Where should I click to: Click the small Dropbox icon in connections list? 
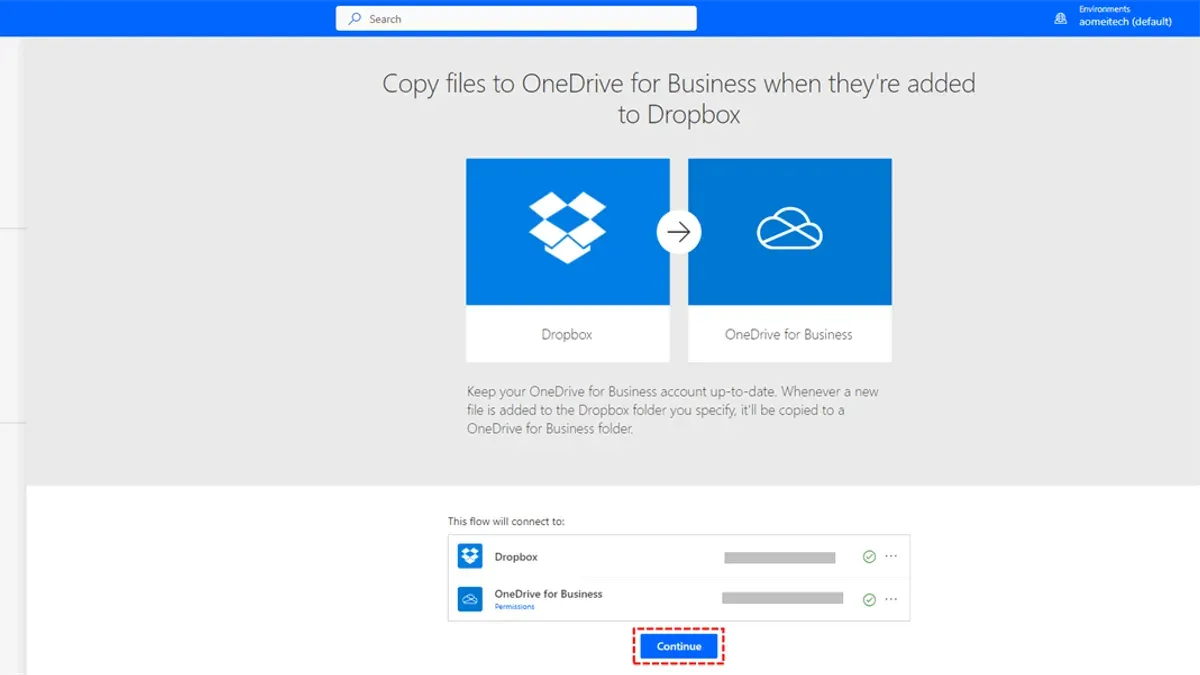coord(470,556)
